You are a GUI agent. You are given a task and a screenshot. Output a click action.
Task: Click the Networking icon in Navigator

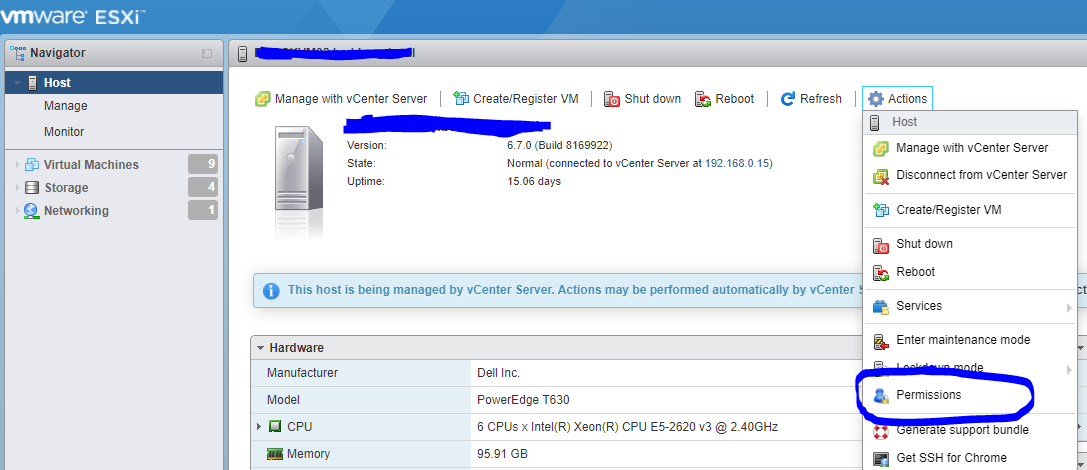point(31,211)
